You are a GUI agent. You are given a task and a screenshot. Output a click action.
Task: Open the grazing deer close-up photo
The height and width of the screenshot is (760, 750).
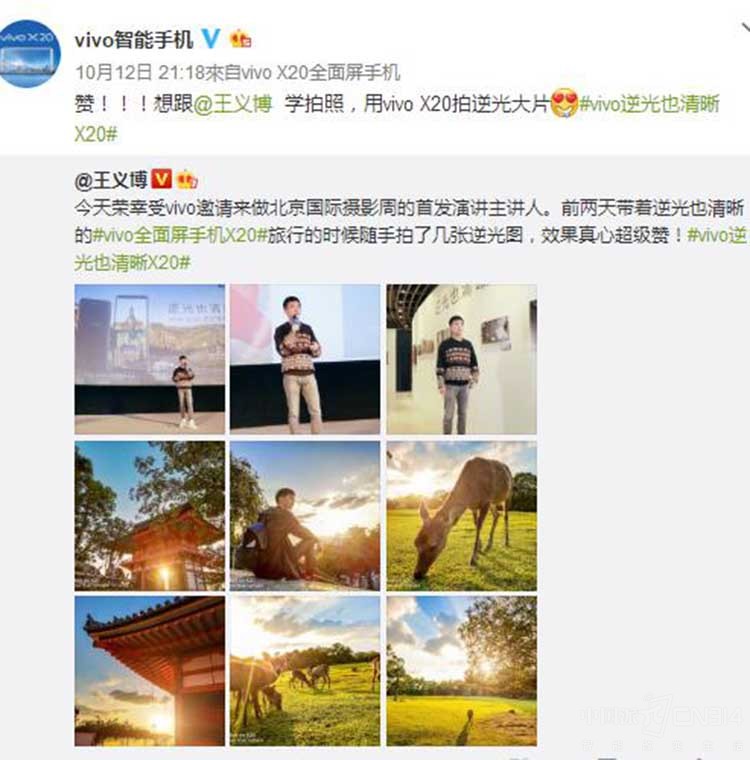coord(462,516)
